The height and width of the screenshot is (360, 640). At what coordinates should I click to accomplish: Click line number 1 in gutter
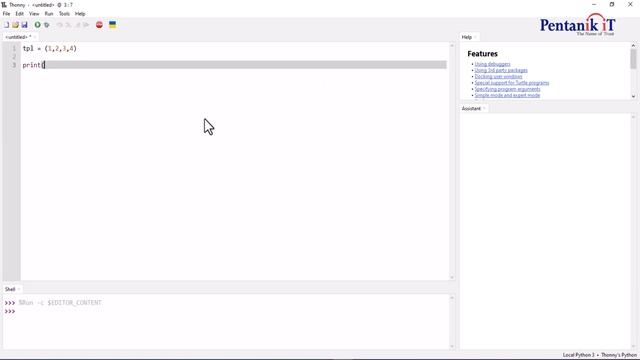tap(14, 48)
